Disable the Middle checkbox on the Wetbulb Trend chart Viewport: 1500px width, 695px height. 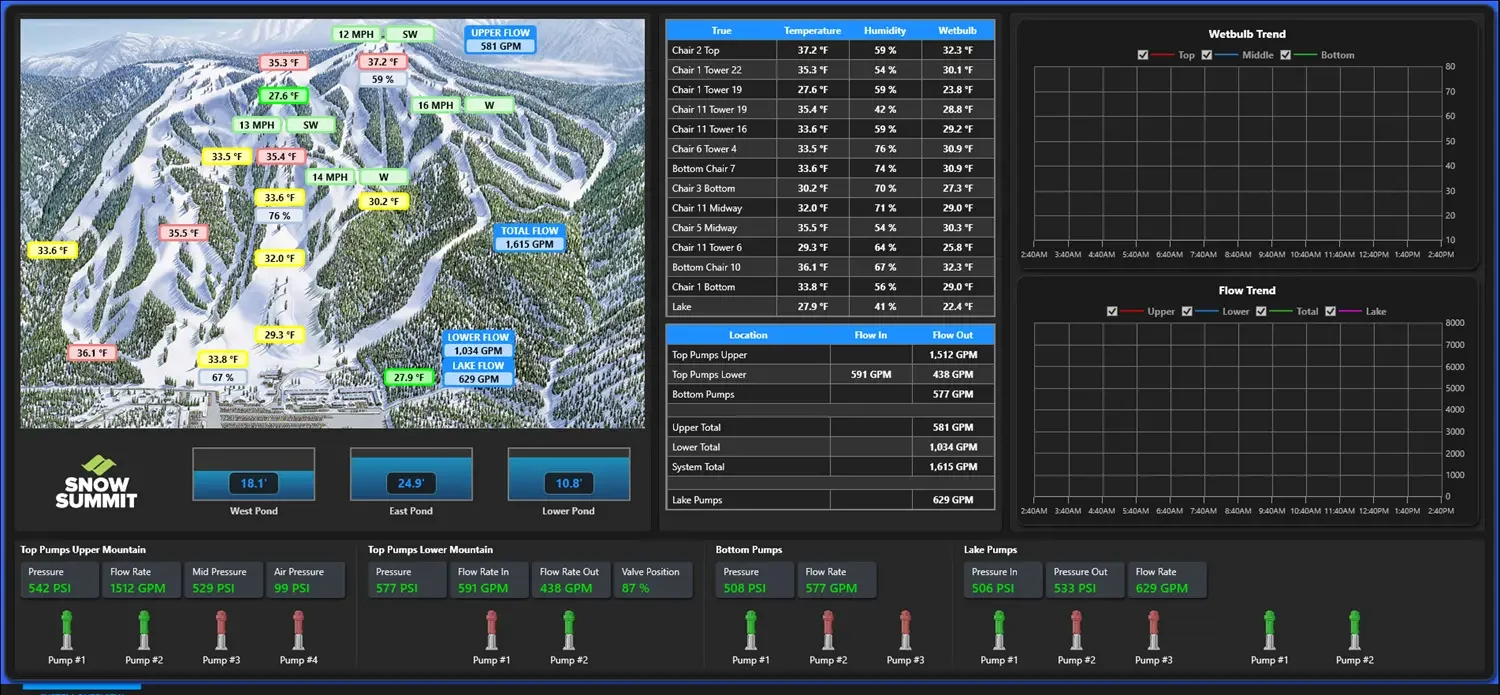tap(1206, 55)
